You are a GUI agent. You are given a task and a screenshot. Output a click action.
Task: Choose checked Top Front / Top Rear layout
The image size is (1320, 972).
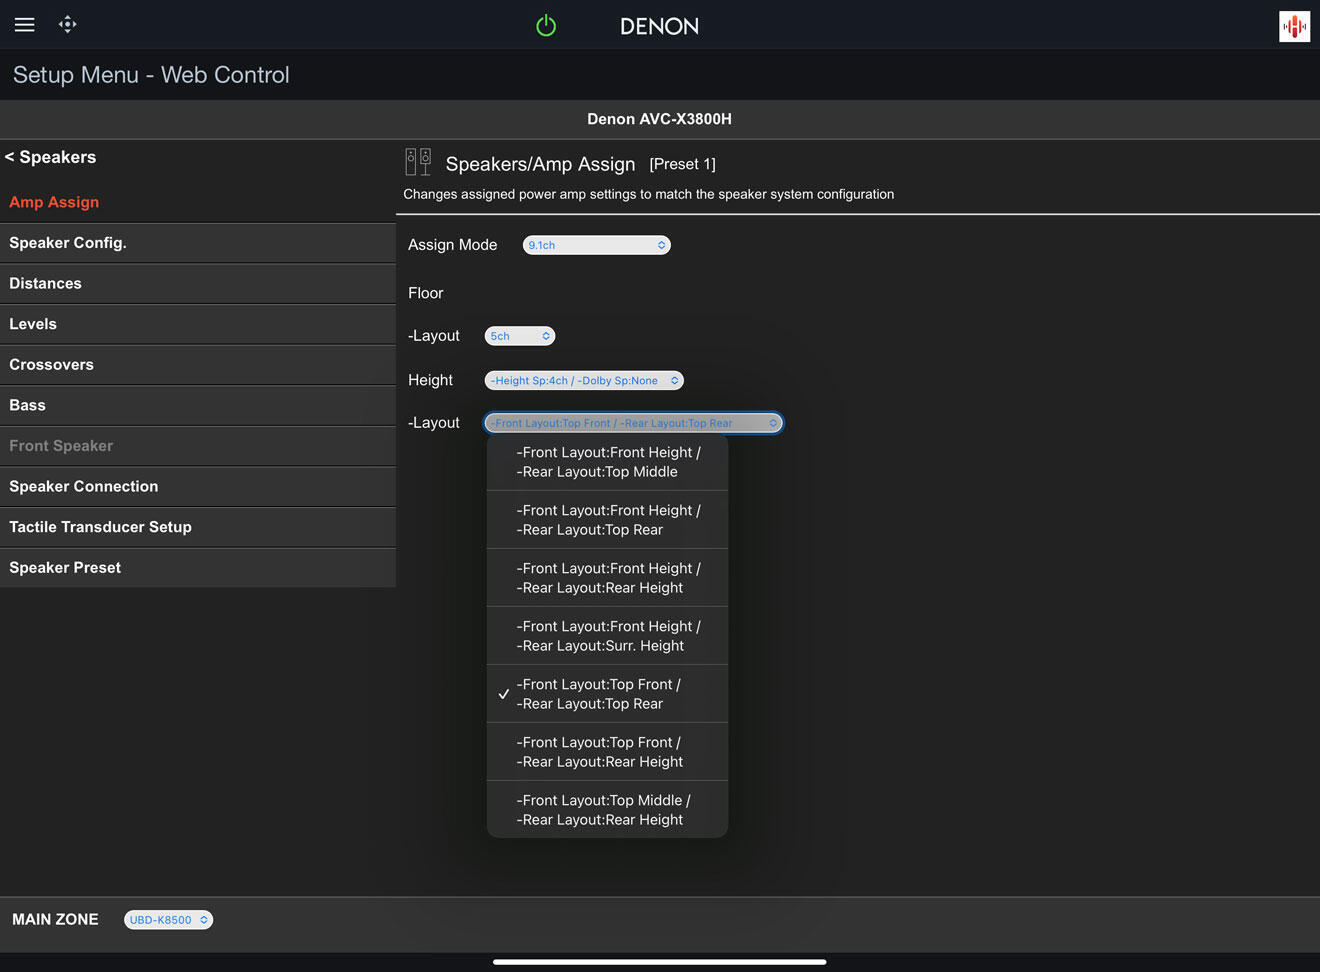[x=607, y=694]
